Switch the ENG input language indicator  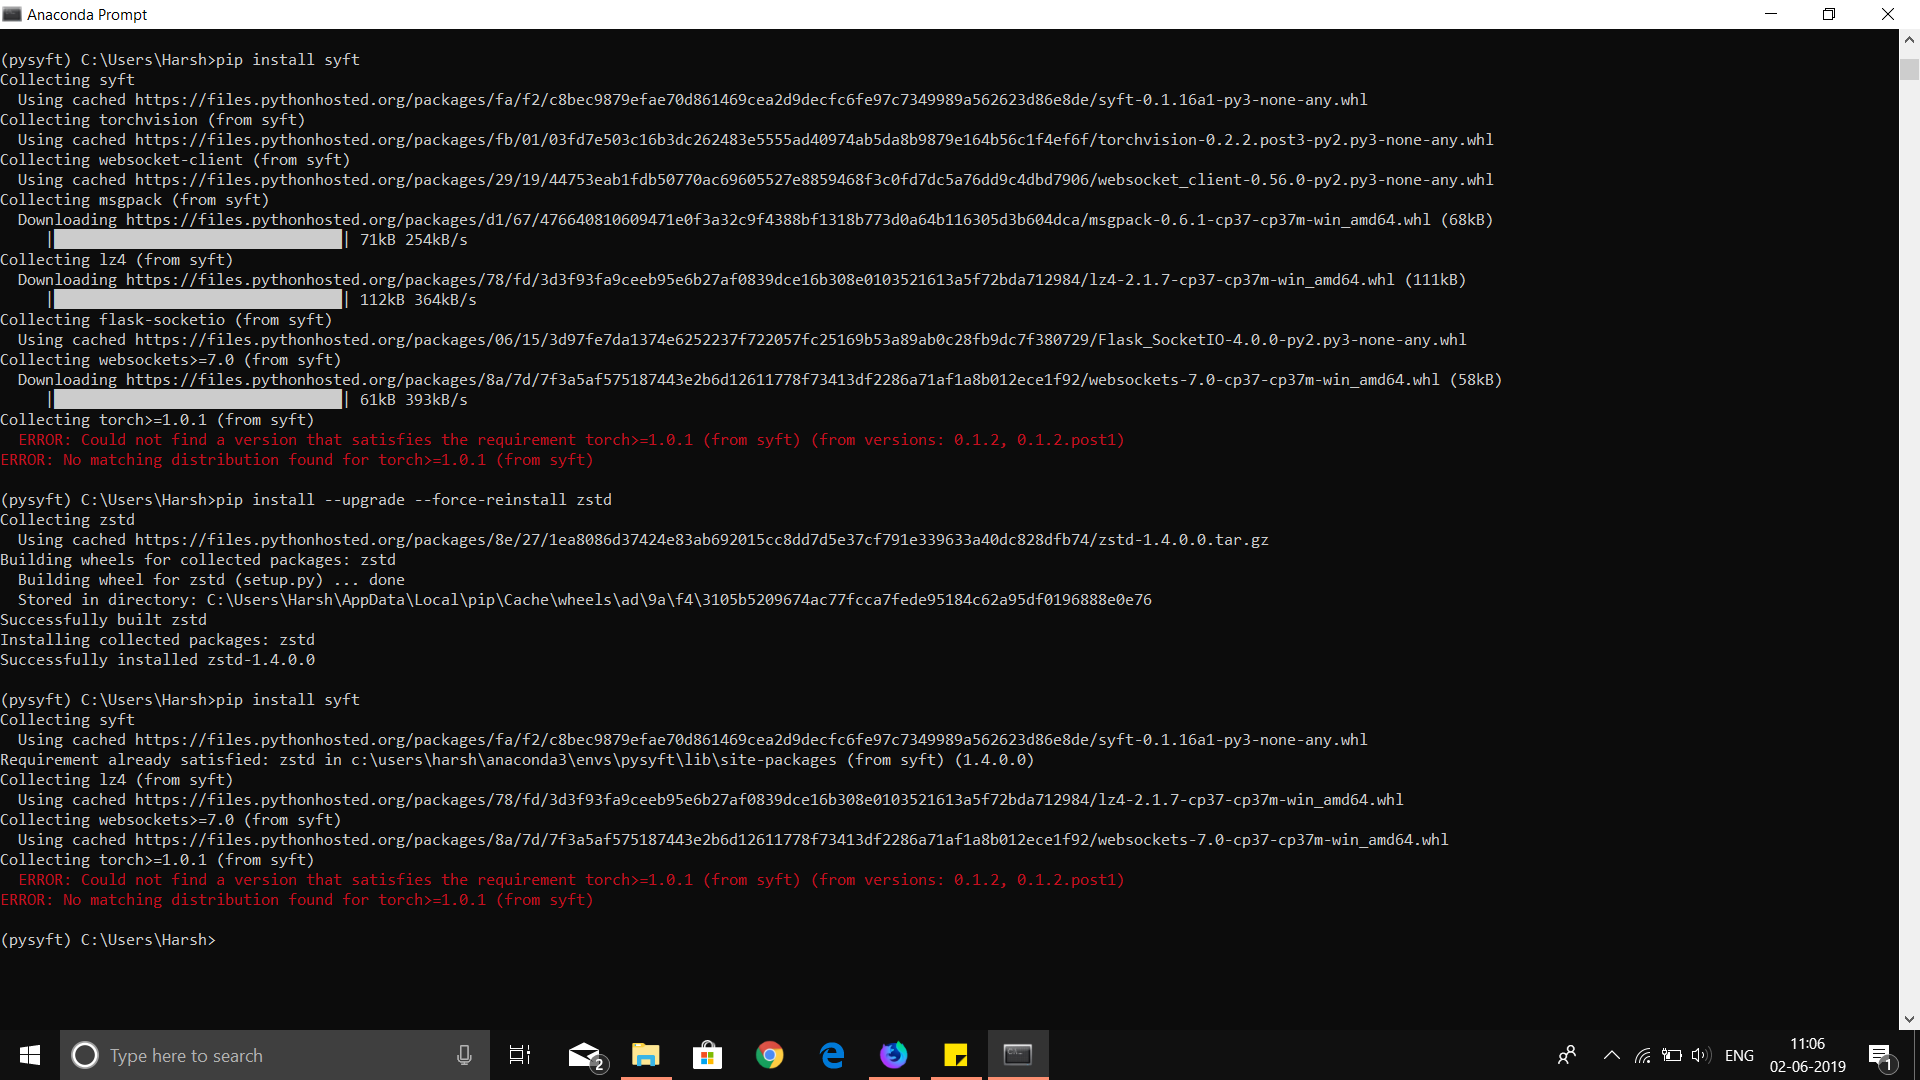click(x=1739, y=1055)
